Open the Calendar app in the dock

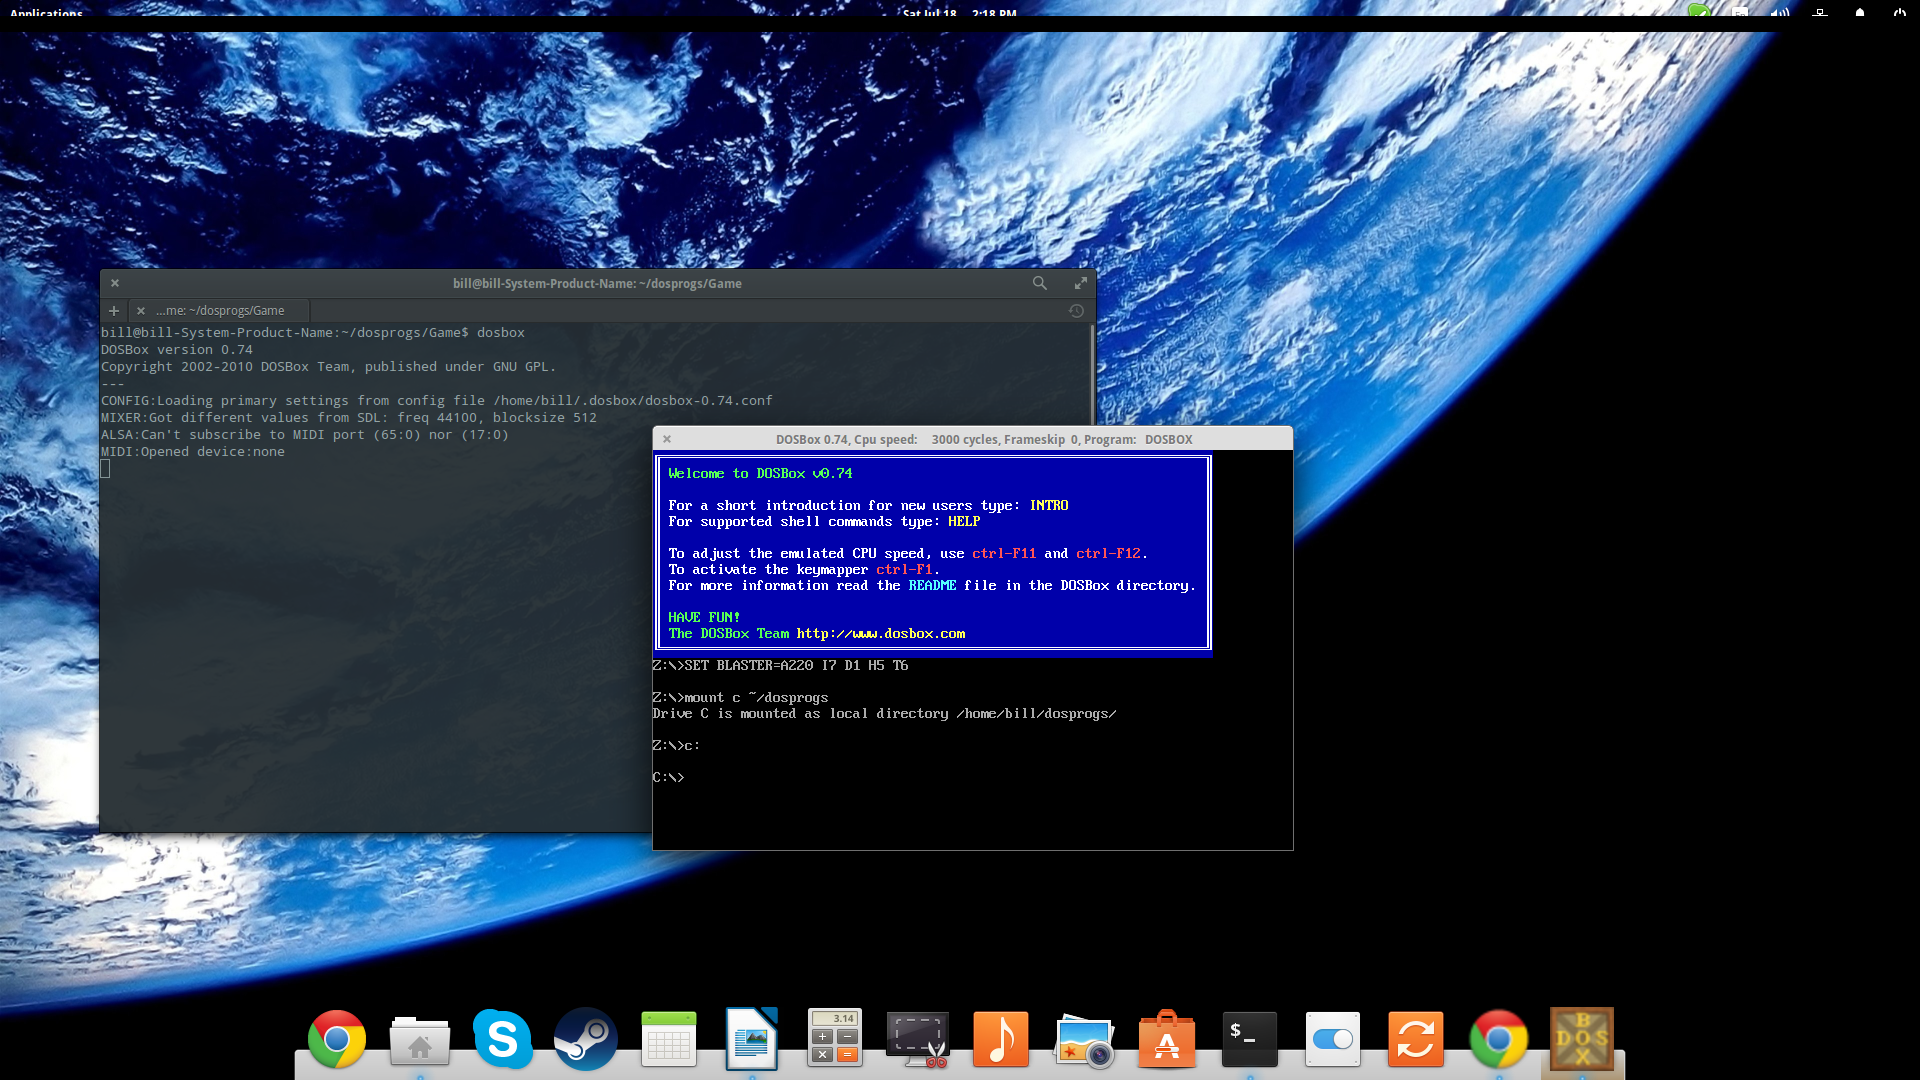coord(669,1039)
